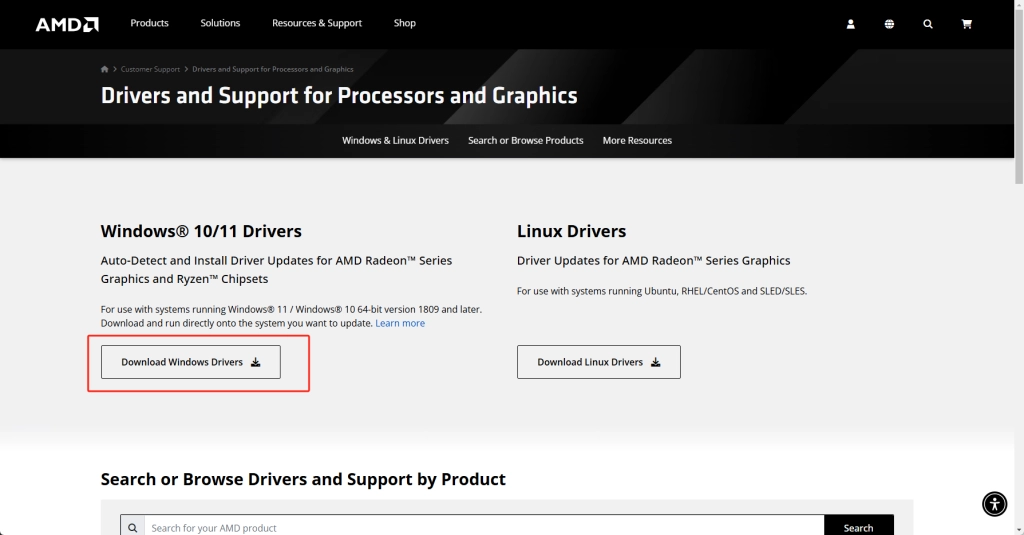
Task: Open the Customer Support breadcrumb link
Action: click(x=150, y=69)
